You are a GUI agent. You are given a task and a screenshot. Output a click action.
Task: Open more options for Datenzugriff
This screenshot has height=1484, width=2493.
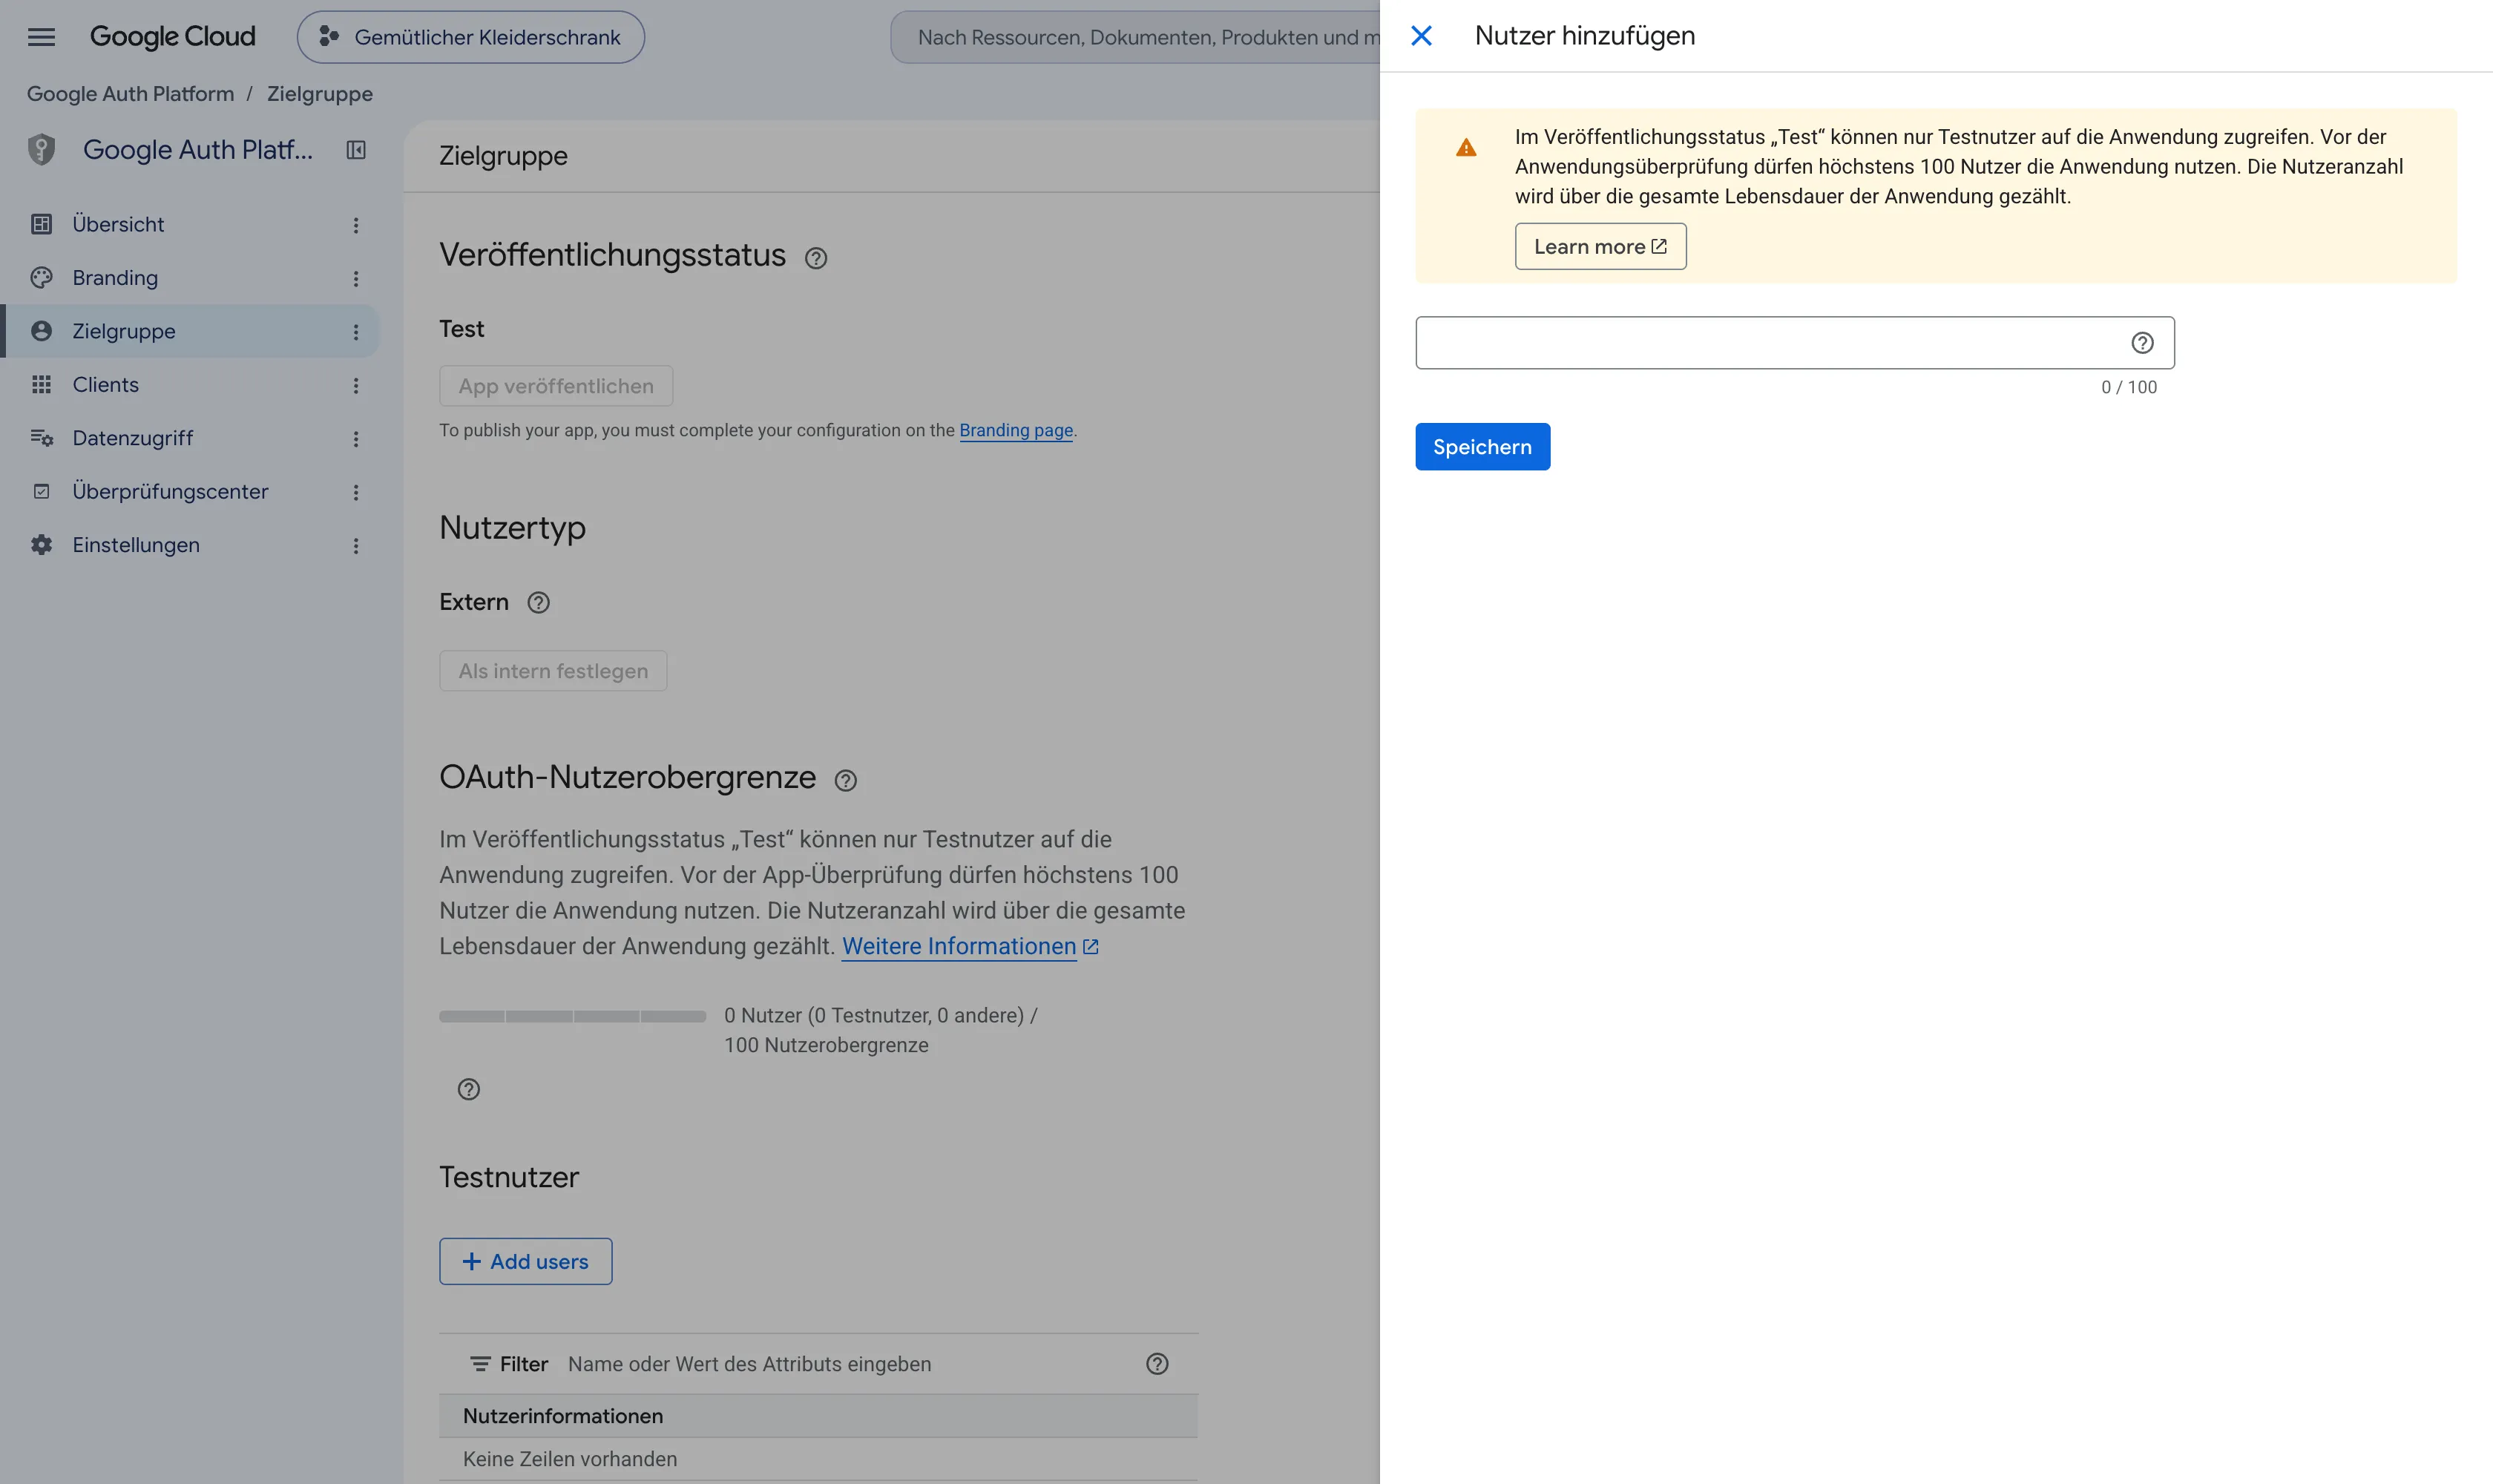click(356, 439)
